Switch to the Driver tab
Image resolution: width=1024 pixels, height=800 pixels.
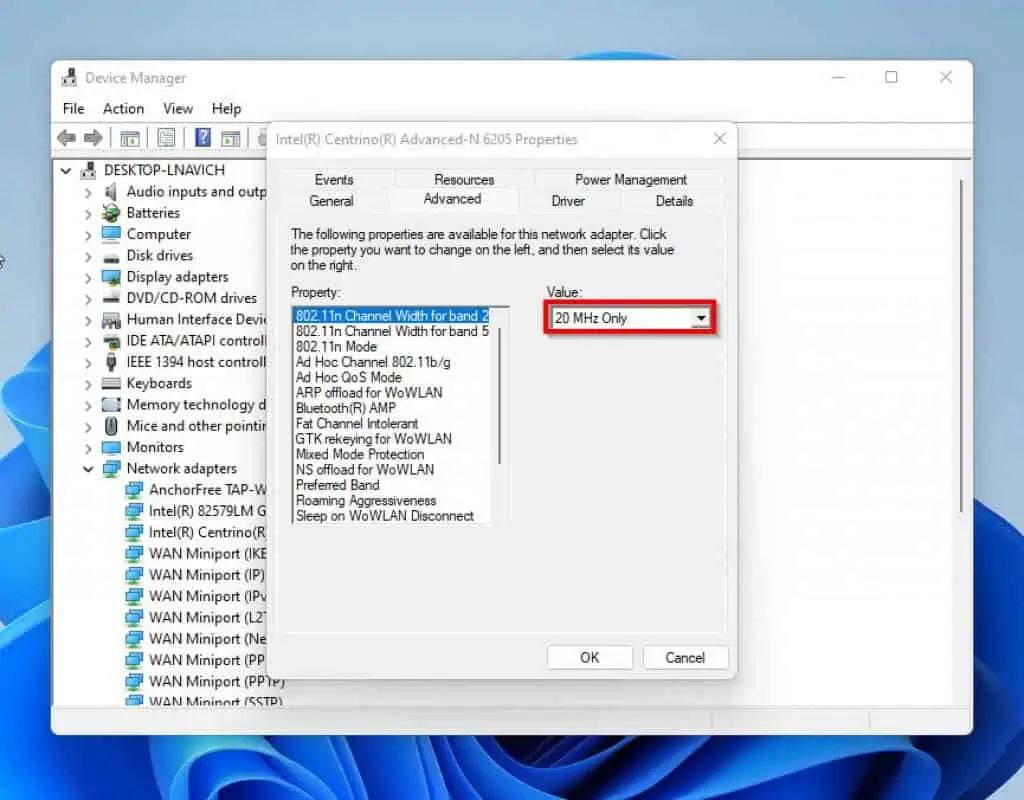tap(568, 201)
